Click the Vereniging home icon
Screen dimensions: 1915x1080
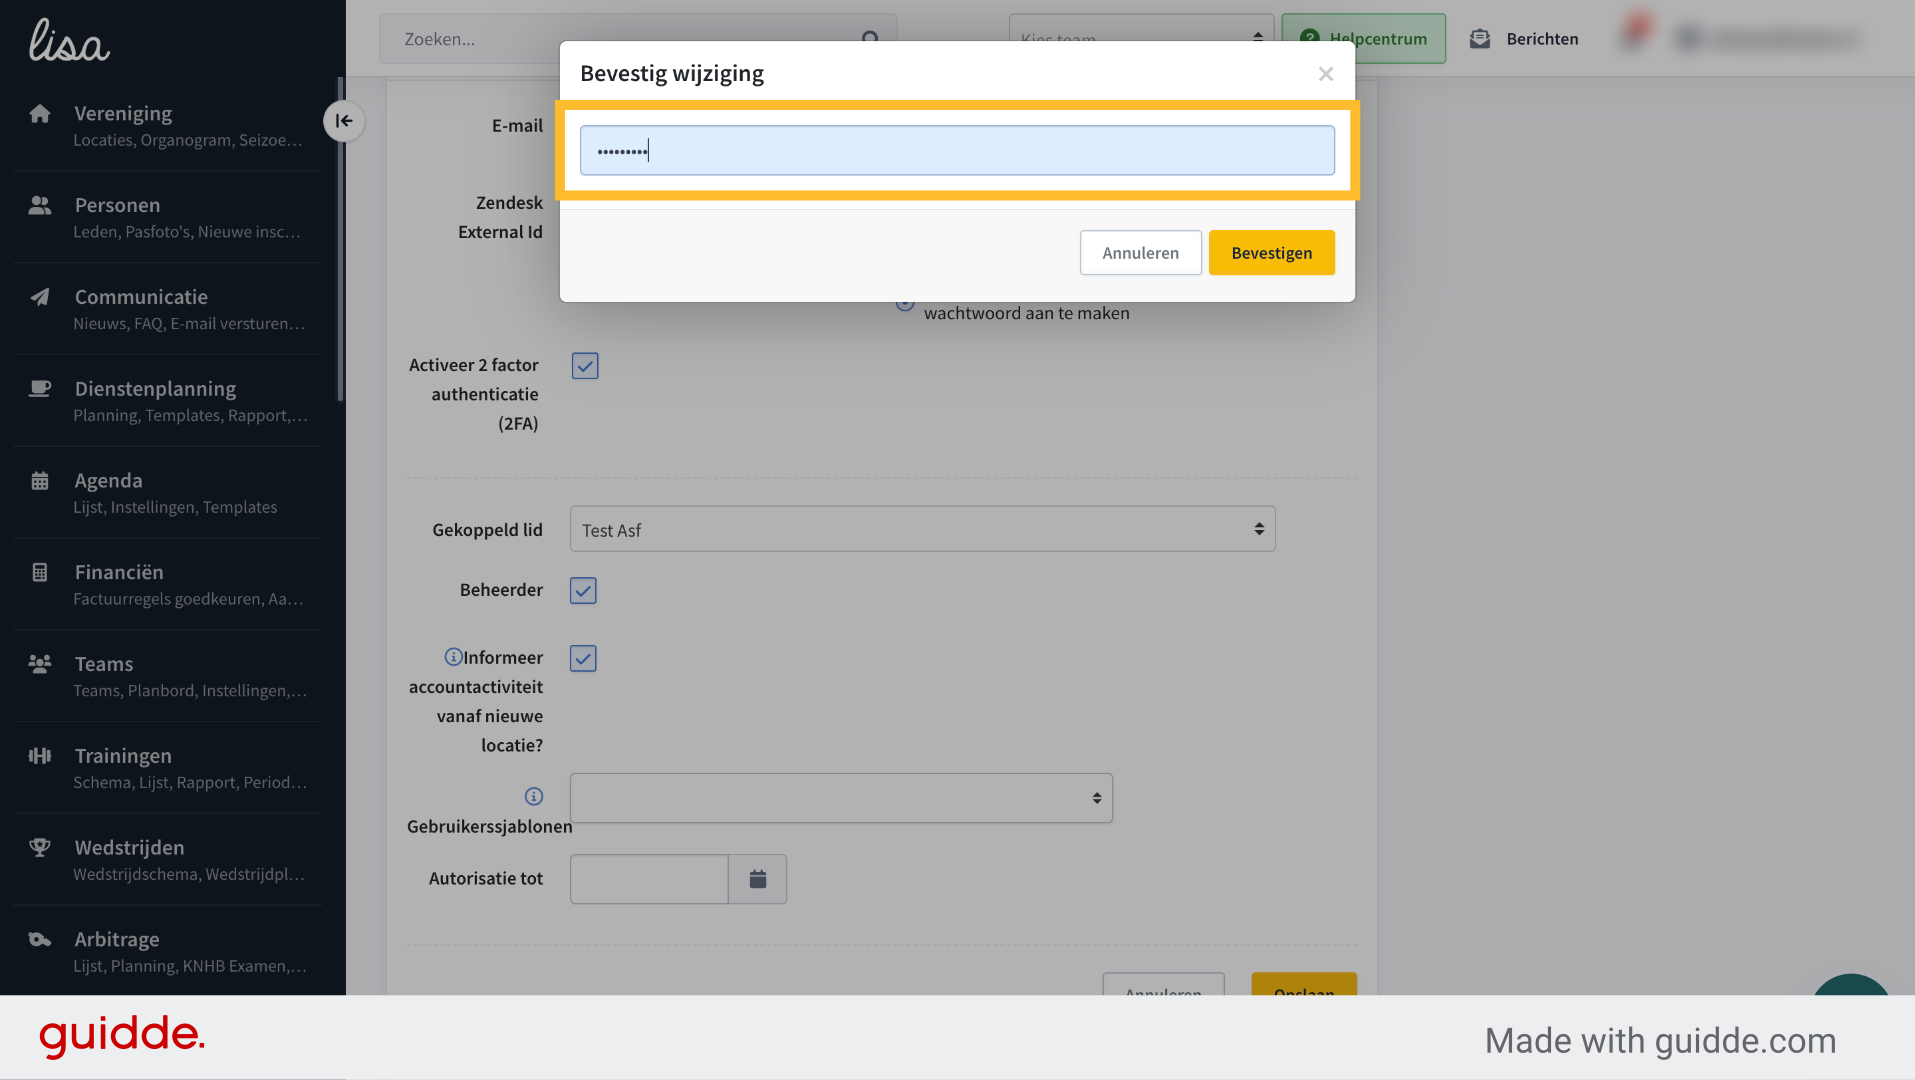point(40,114)
